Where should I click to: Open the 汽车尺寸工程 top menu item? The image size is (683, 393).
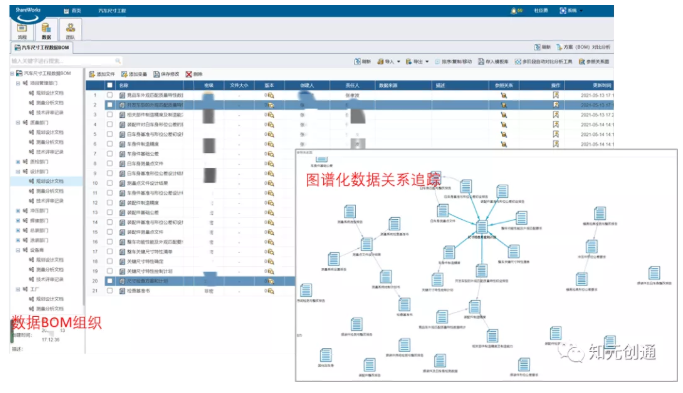pos(112,10)
